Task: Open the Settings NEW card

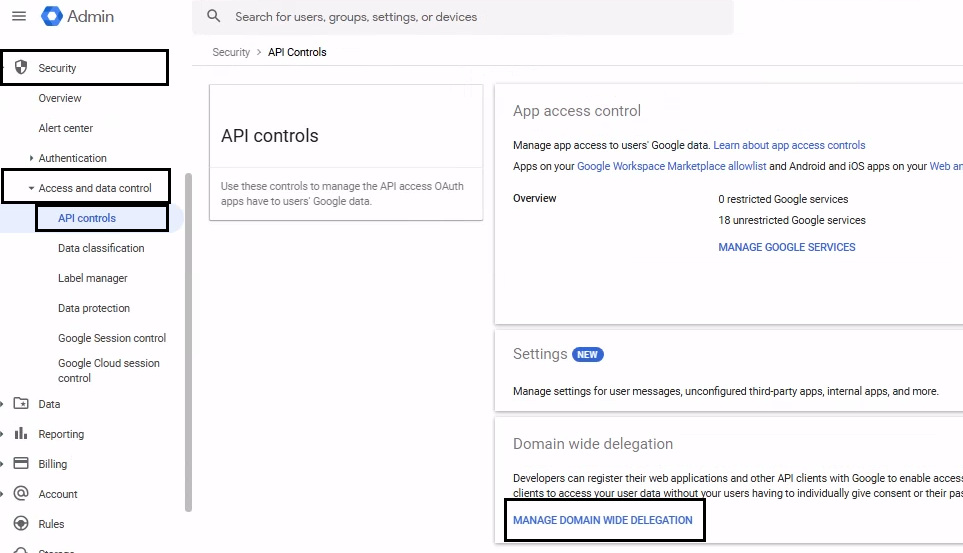Action: pyautogui.click(x=728, y=371)
